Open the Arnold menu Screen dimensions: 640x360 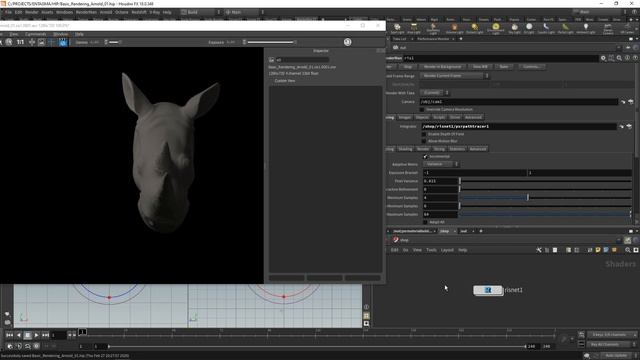(x=106, y=12)
